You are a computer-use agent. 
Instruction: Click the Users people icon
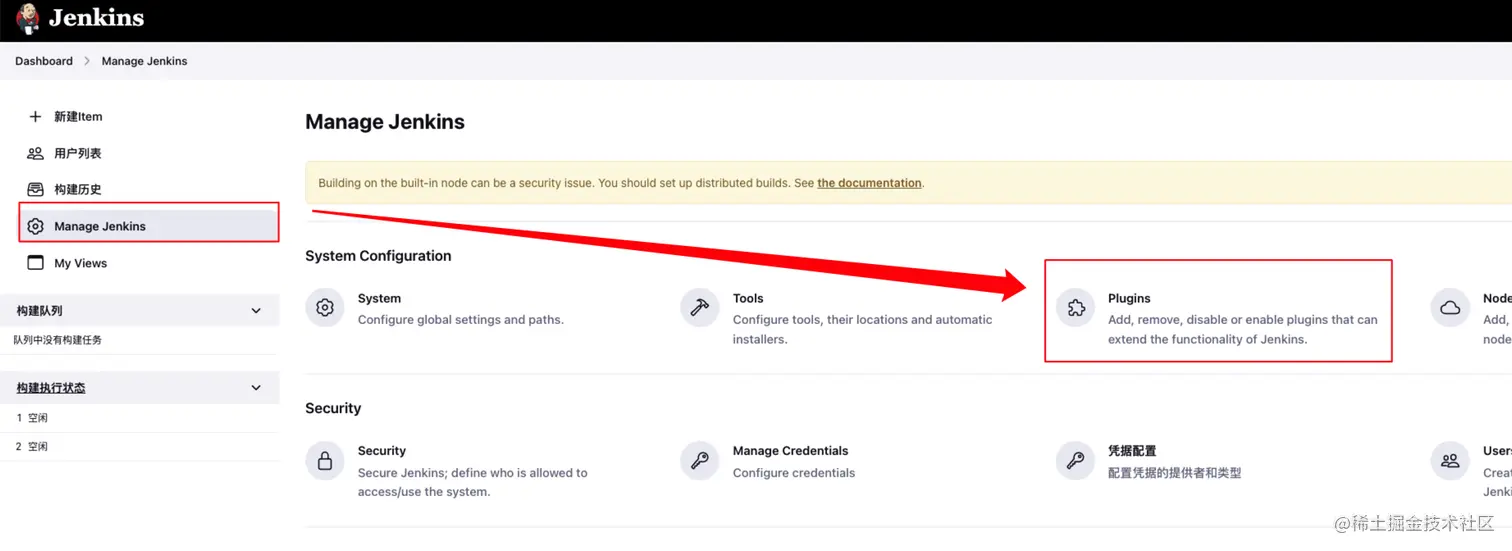pyautogui.click(x=1449, y=461)
